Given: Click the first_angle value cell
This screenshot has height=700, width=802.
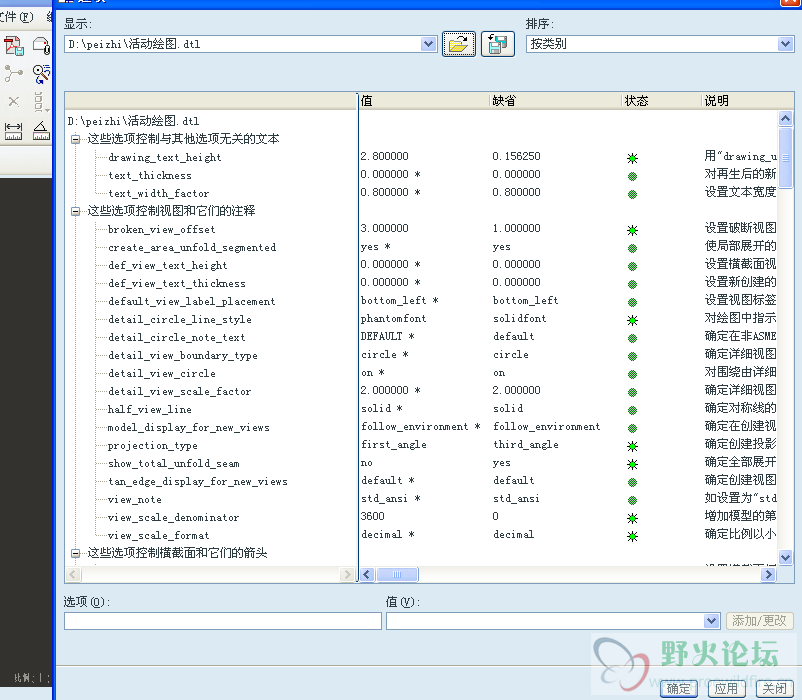Looking at the screenshot, I should (393, 445).
